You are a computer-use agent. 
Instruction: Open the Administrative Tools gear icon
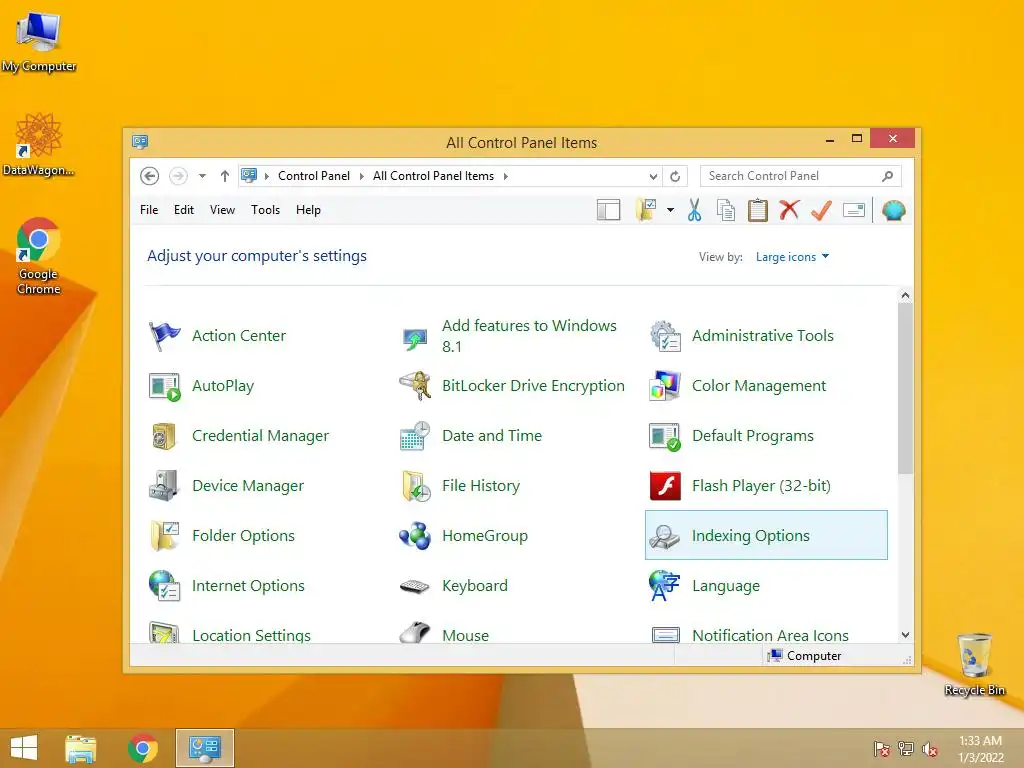pyautogui.click(x=665, y=336)
